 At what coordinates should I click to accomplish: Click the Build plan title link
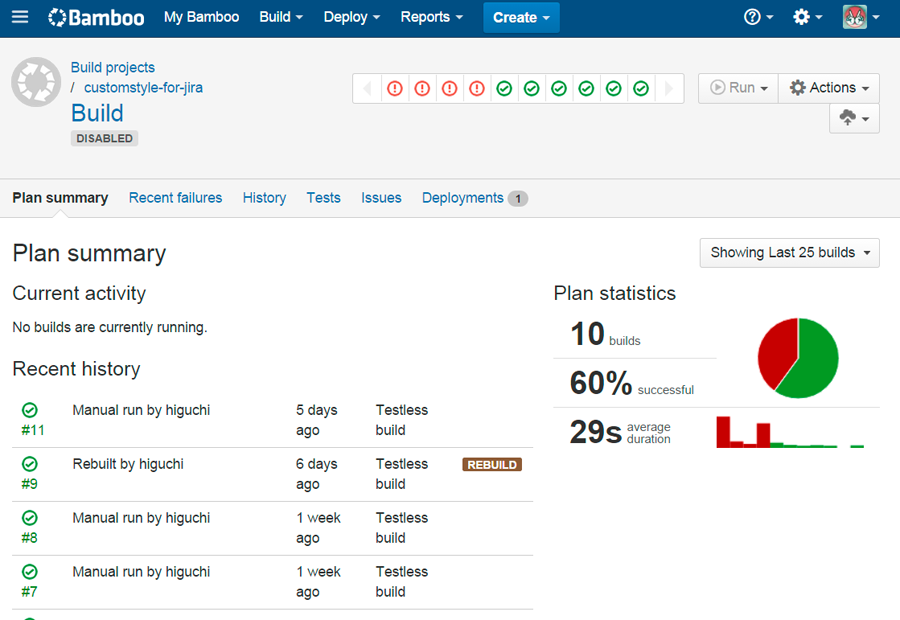(97, 113)
